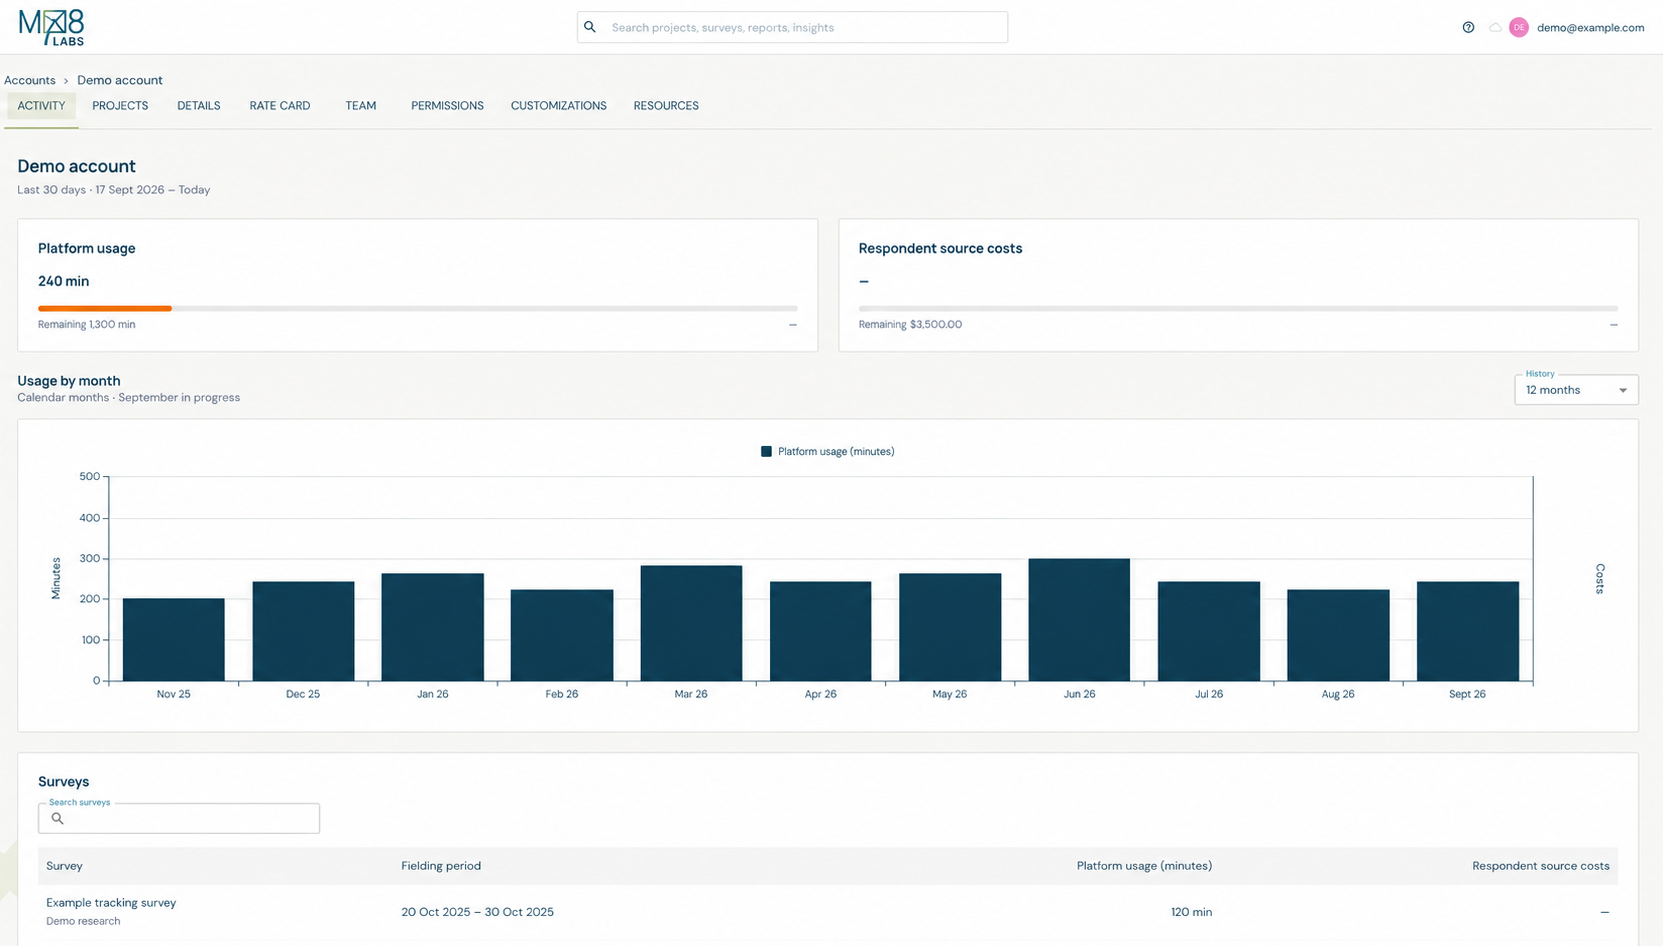
Task: Focus the global search projects field
Action: [x=792, y=27]
